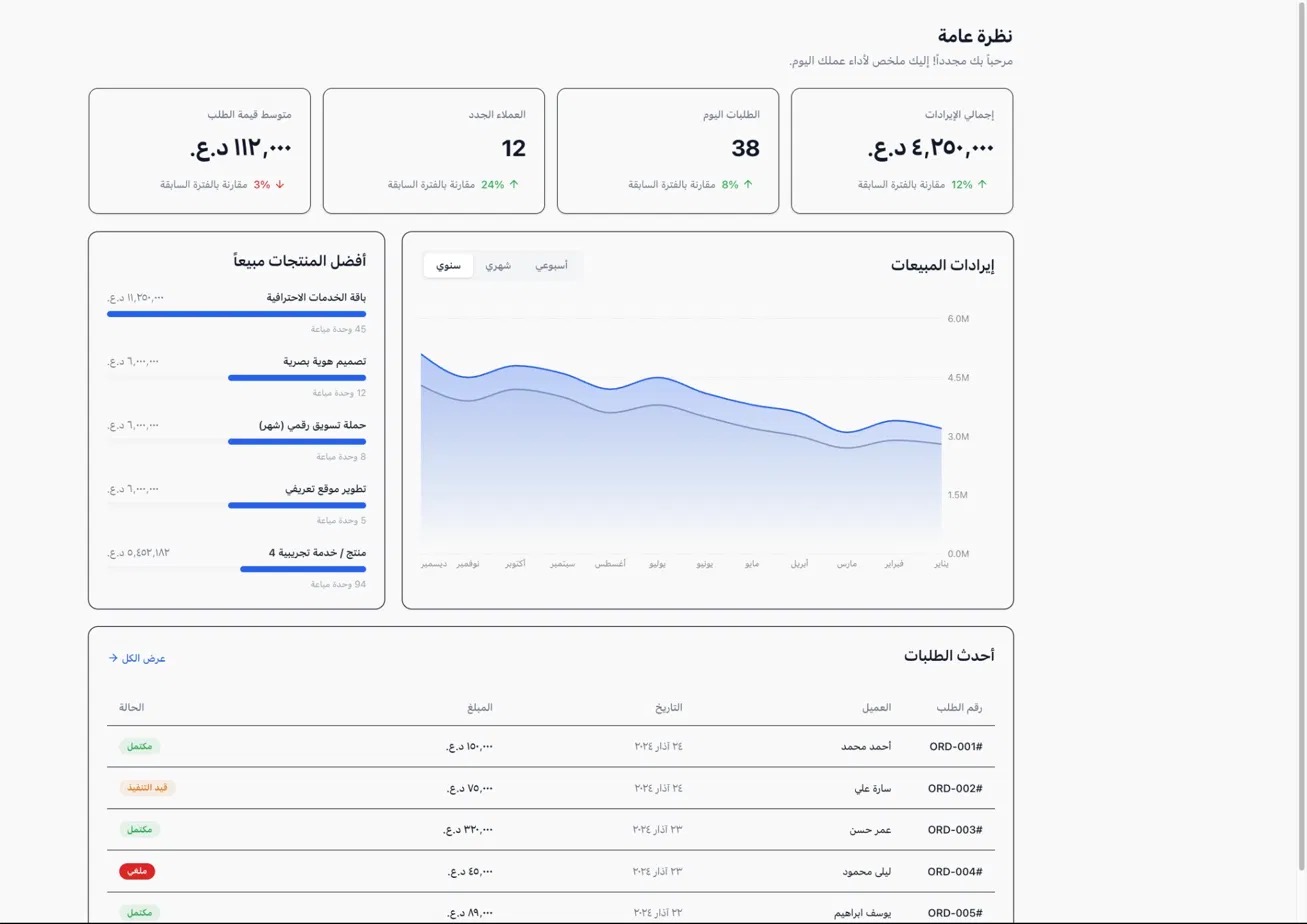This screenshot has height=924, width=1307.
Task: Click customer name سارة علي
Action: click(x=873, y=788)
